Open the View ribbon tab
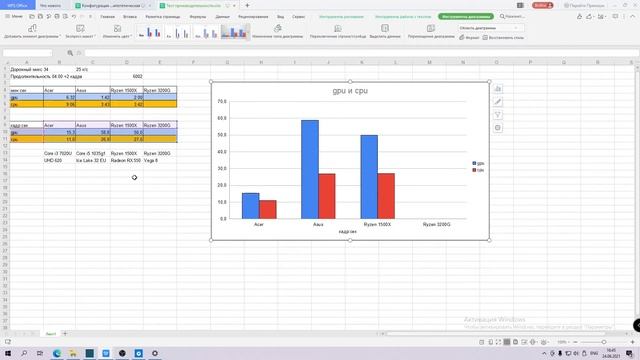640x360 pixels. pyautogui.click(x=280, y=17)
